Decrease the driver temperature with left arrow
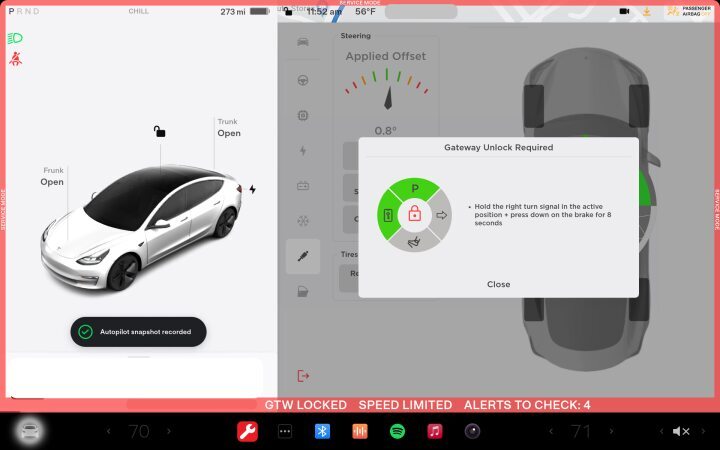The height and width of the screenshot is (450, 720). pyautogui.click(x=108, y=431)
